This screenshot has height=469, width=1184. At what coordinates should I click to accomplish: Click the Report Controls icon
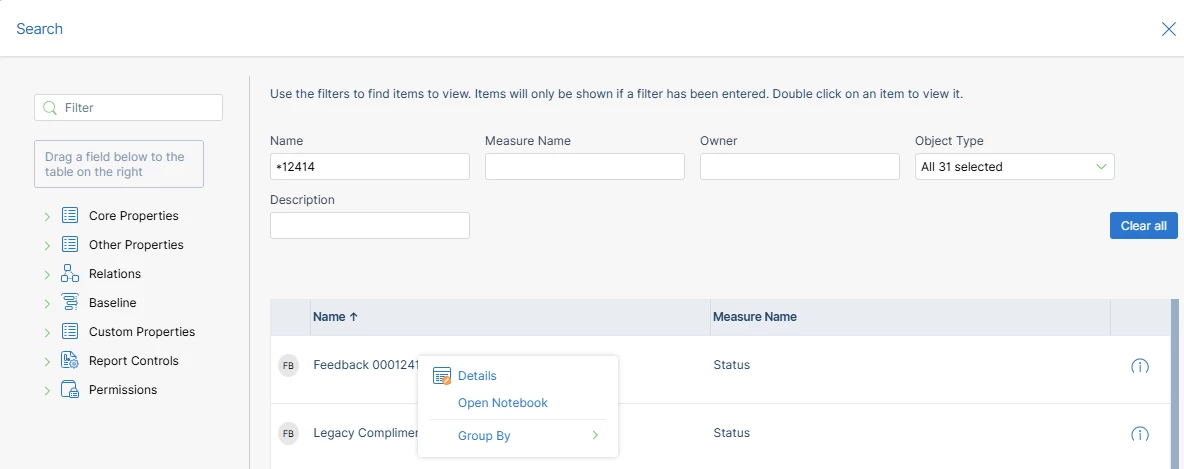(x=70, y=361)
